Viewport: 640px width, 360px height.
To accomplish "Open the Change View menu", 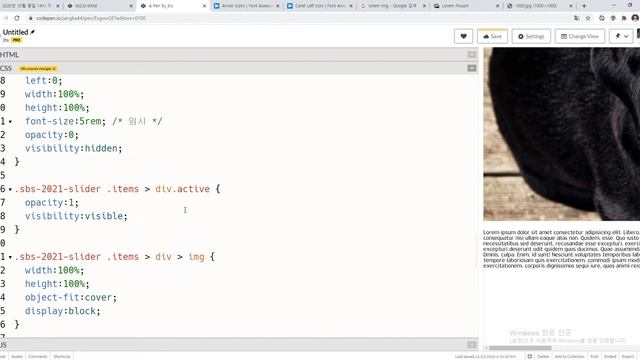I will point(580,36).
